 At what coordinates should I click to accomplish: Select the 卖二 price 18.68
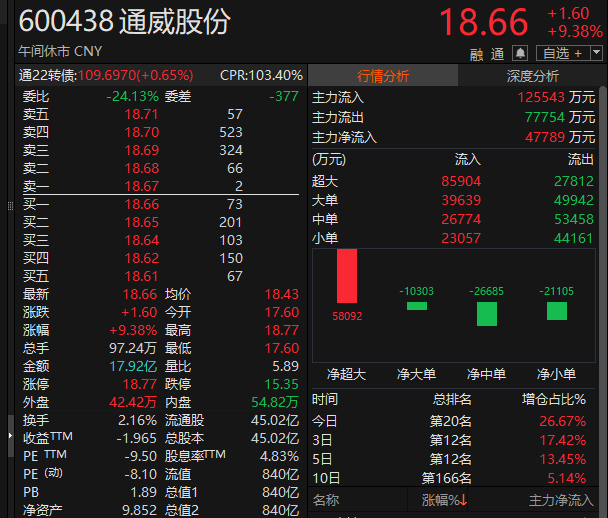[x=142, y=168]
